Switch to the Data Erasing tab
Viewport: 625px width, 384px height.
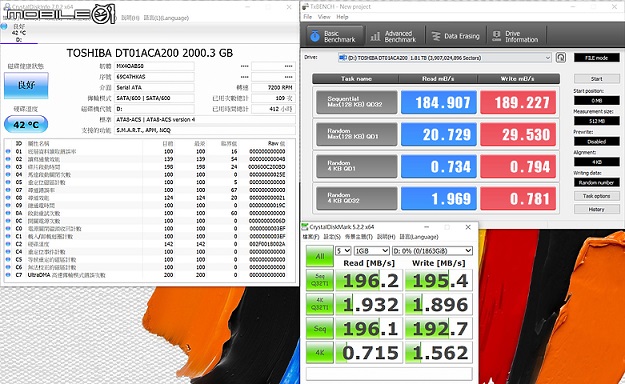click(456, 36)
